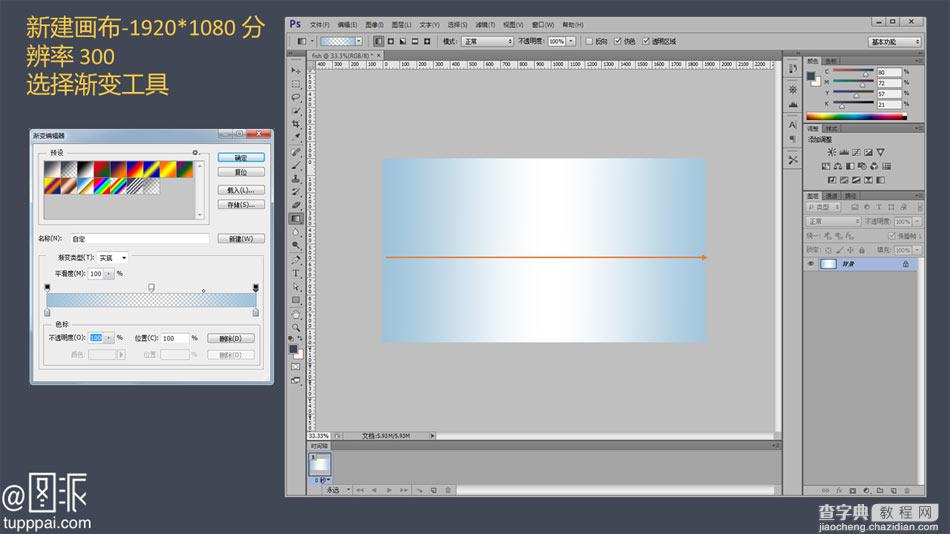Screen dimensions: 950x534
Task: Choose the linear gradient style icon
Action: (x=379, y=41)
